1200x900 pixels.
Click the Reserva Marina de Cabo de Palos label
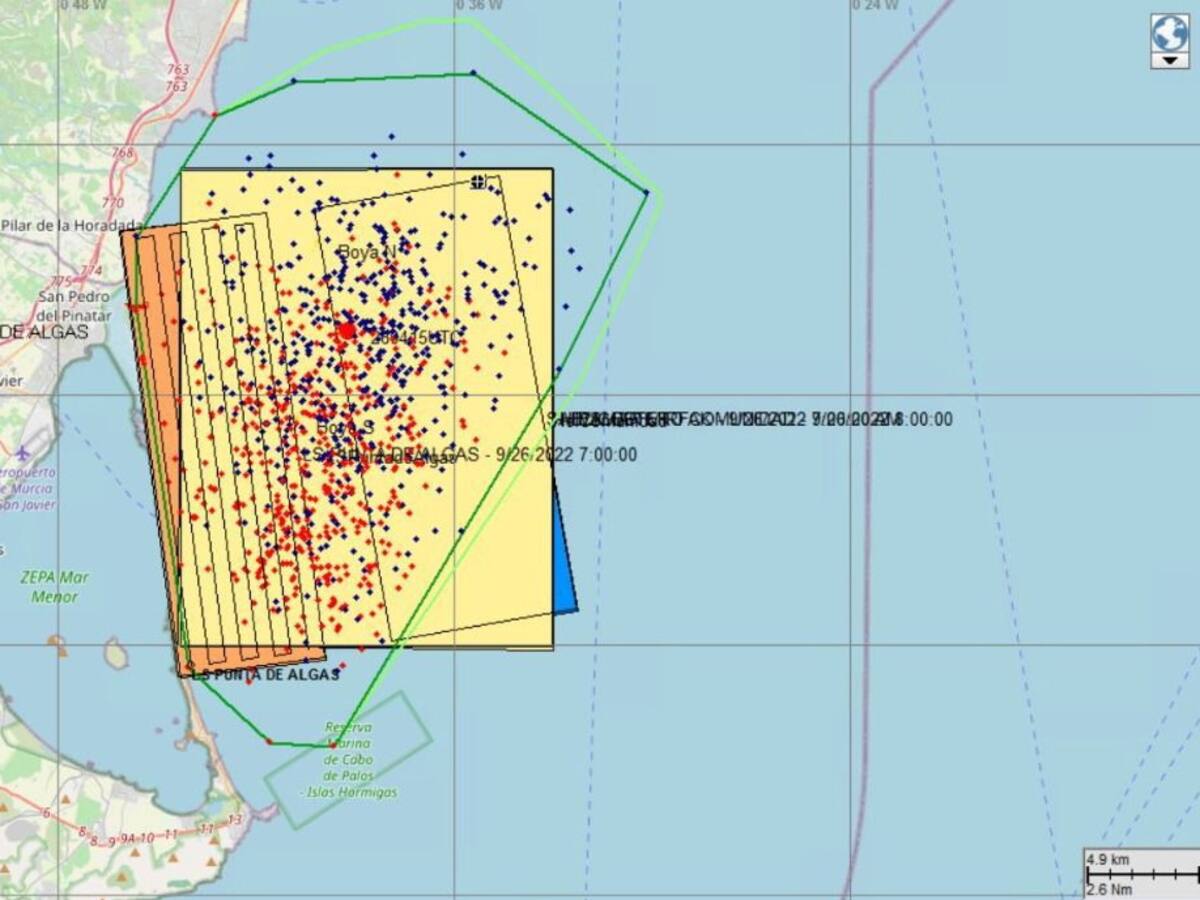click(x=348, y=760)
